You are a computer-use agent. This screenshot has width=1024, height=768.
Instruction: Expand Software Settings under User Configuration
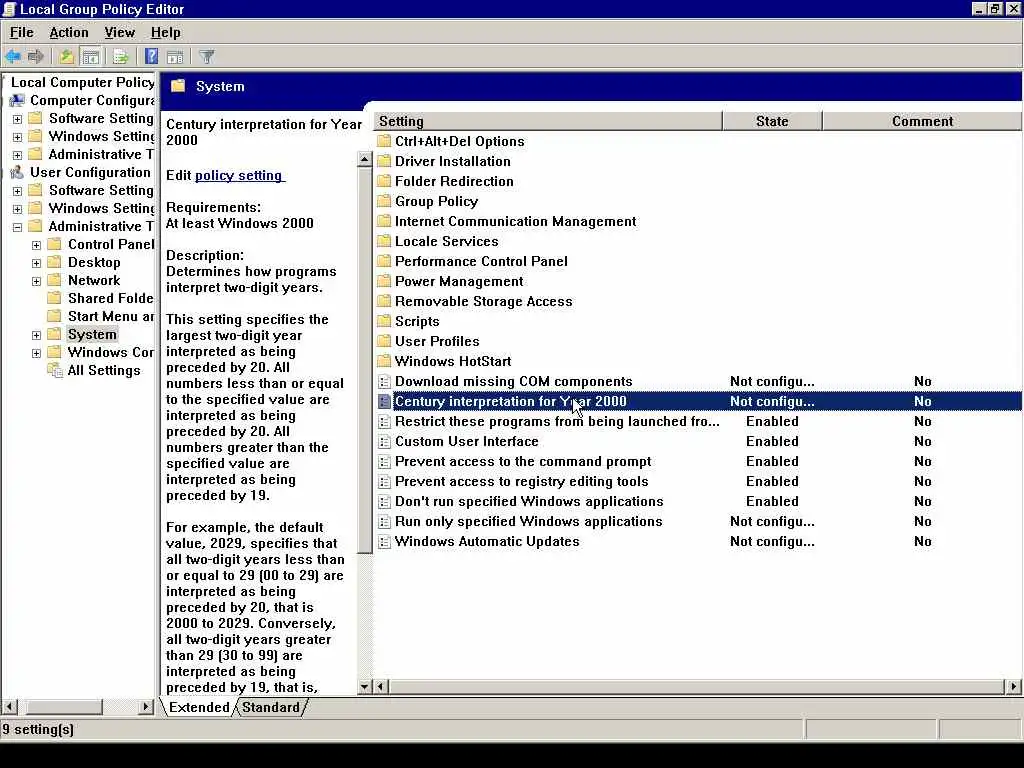pyautogui.click(x=18, y=191)
